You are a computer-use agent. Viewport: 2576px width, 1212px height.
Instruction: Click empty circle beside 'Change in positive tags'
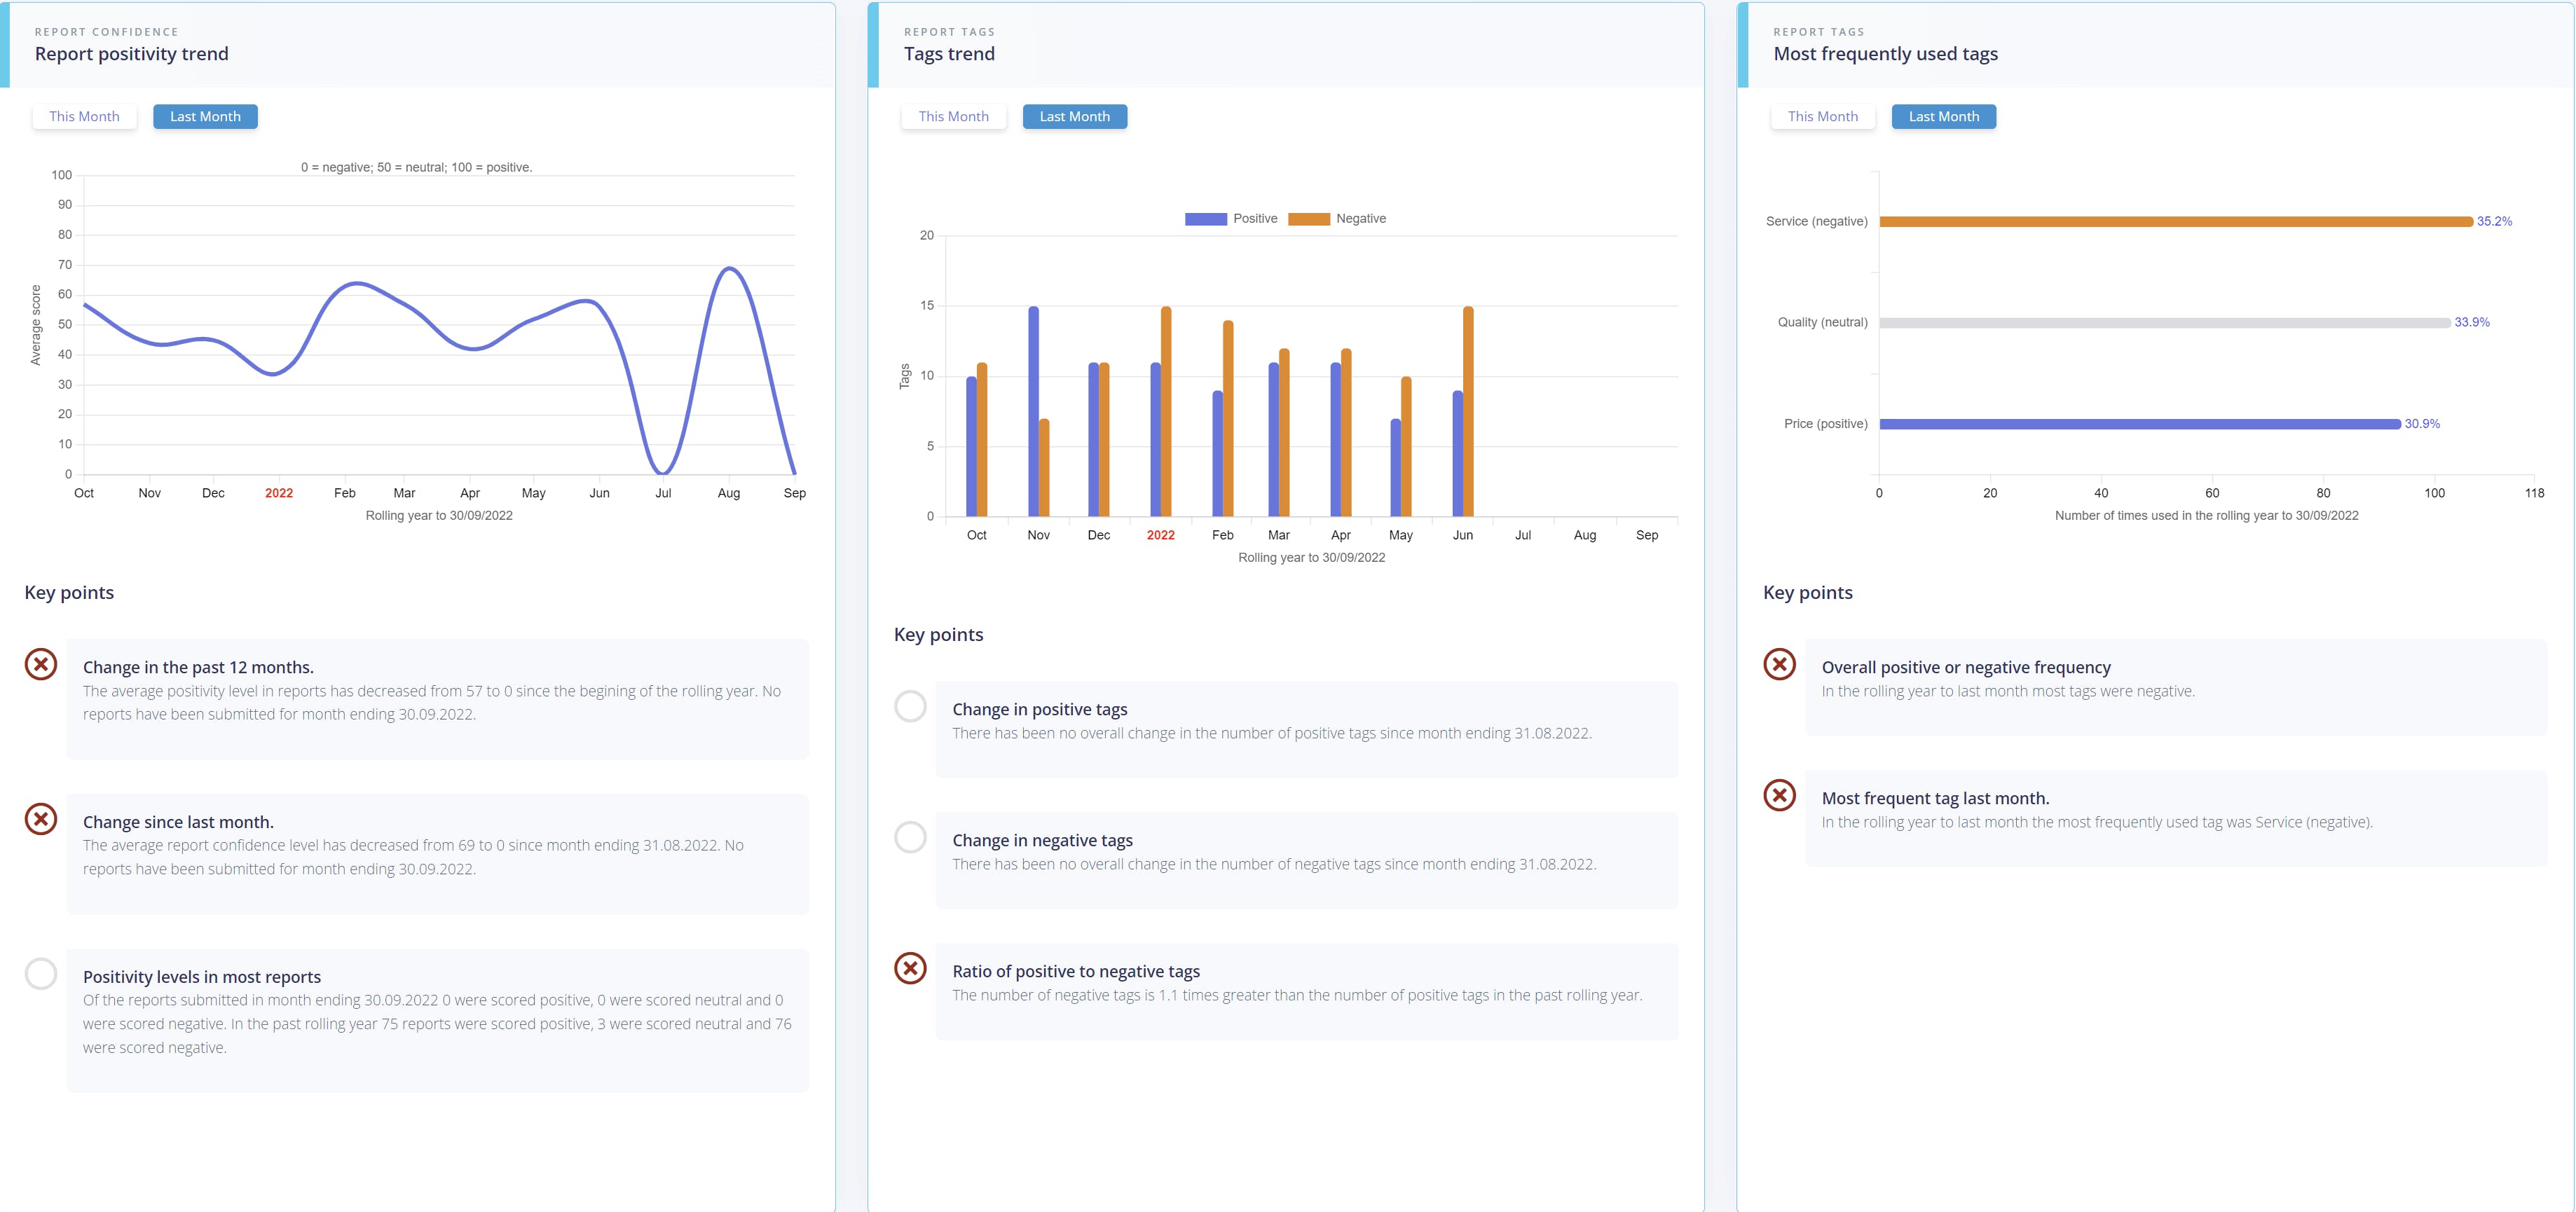910,706
